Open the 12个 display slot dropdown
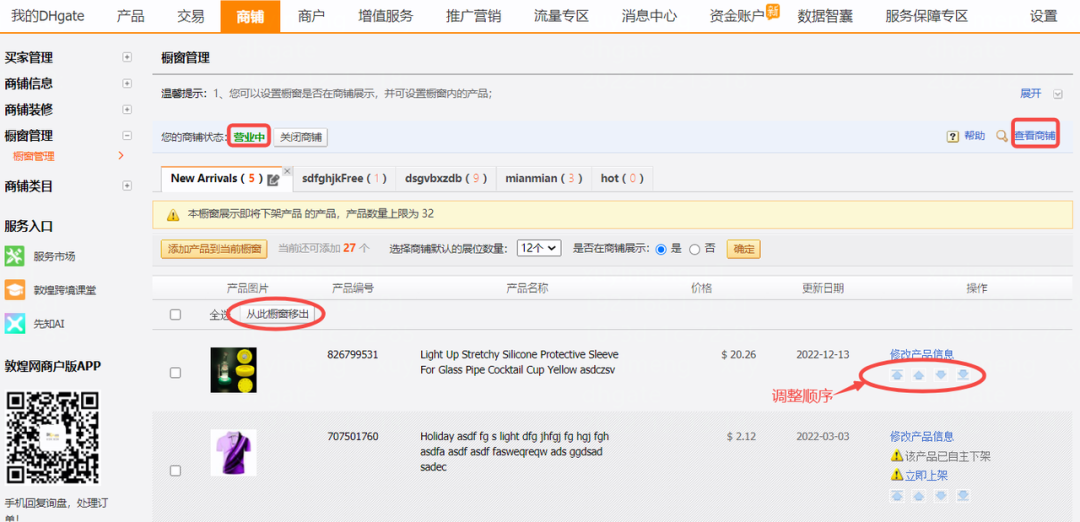Image resolution: width=1080 pixels, height=522 pixels. [x=540, y=249]
